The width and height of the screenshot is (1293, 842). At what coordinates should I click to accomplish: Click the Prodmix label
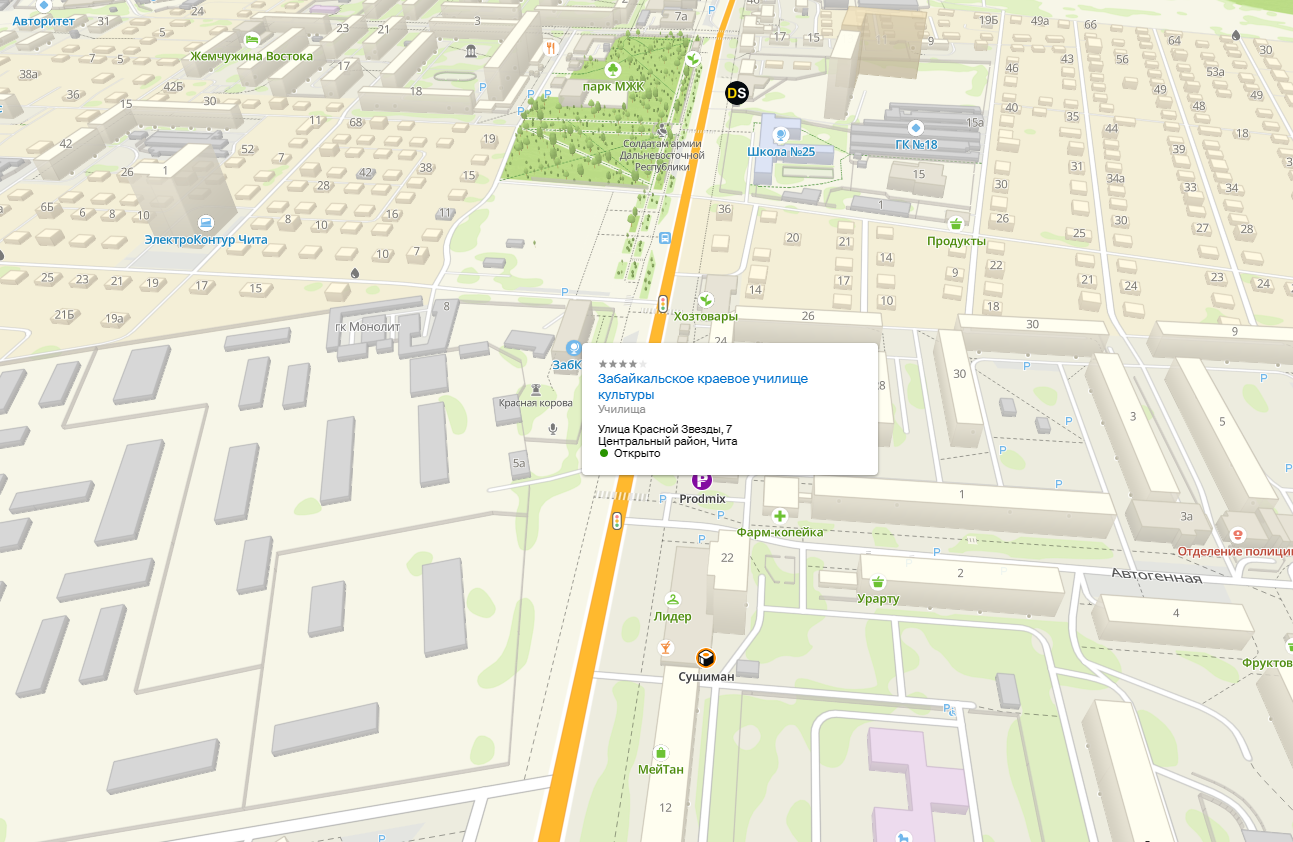pos(702,499)
